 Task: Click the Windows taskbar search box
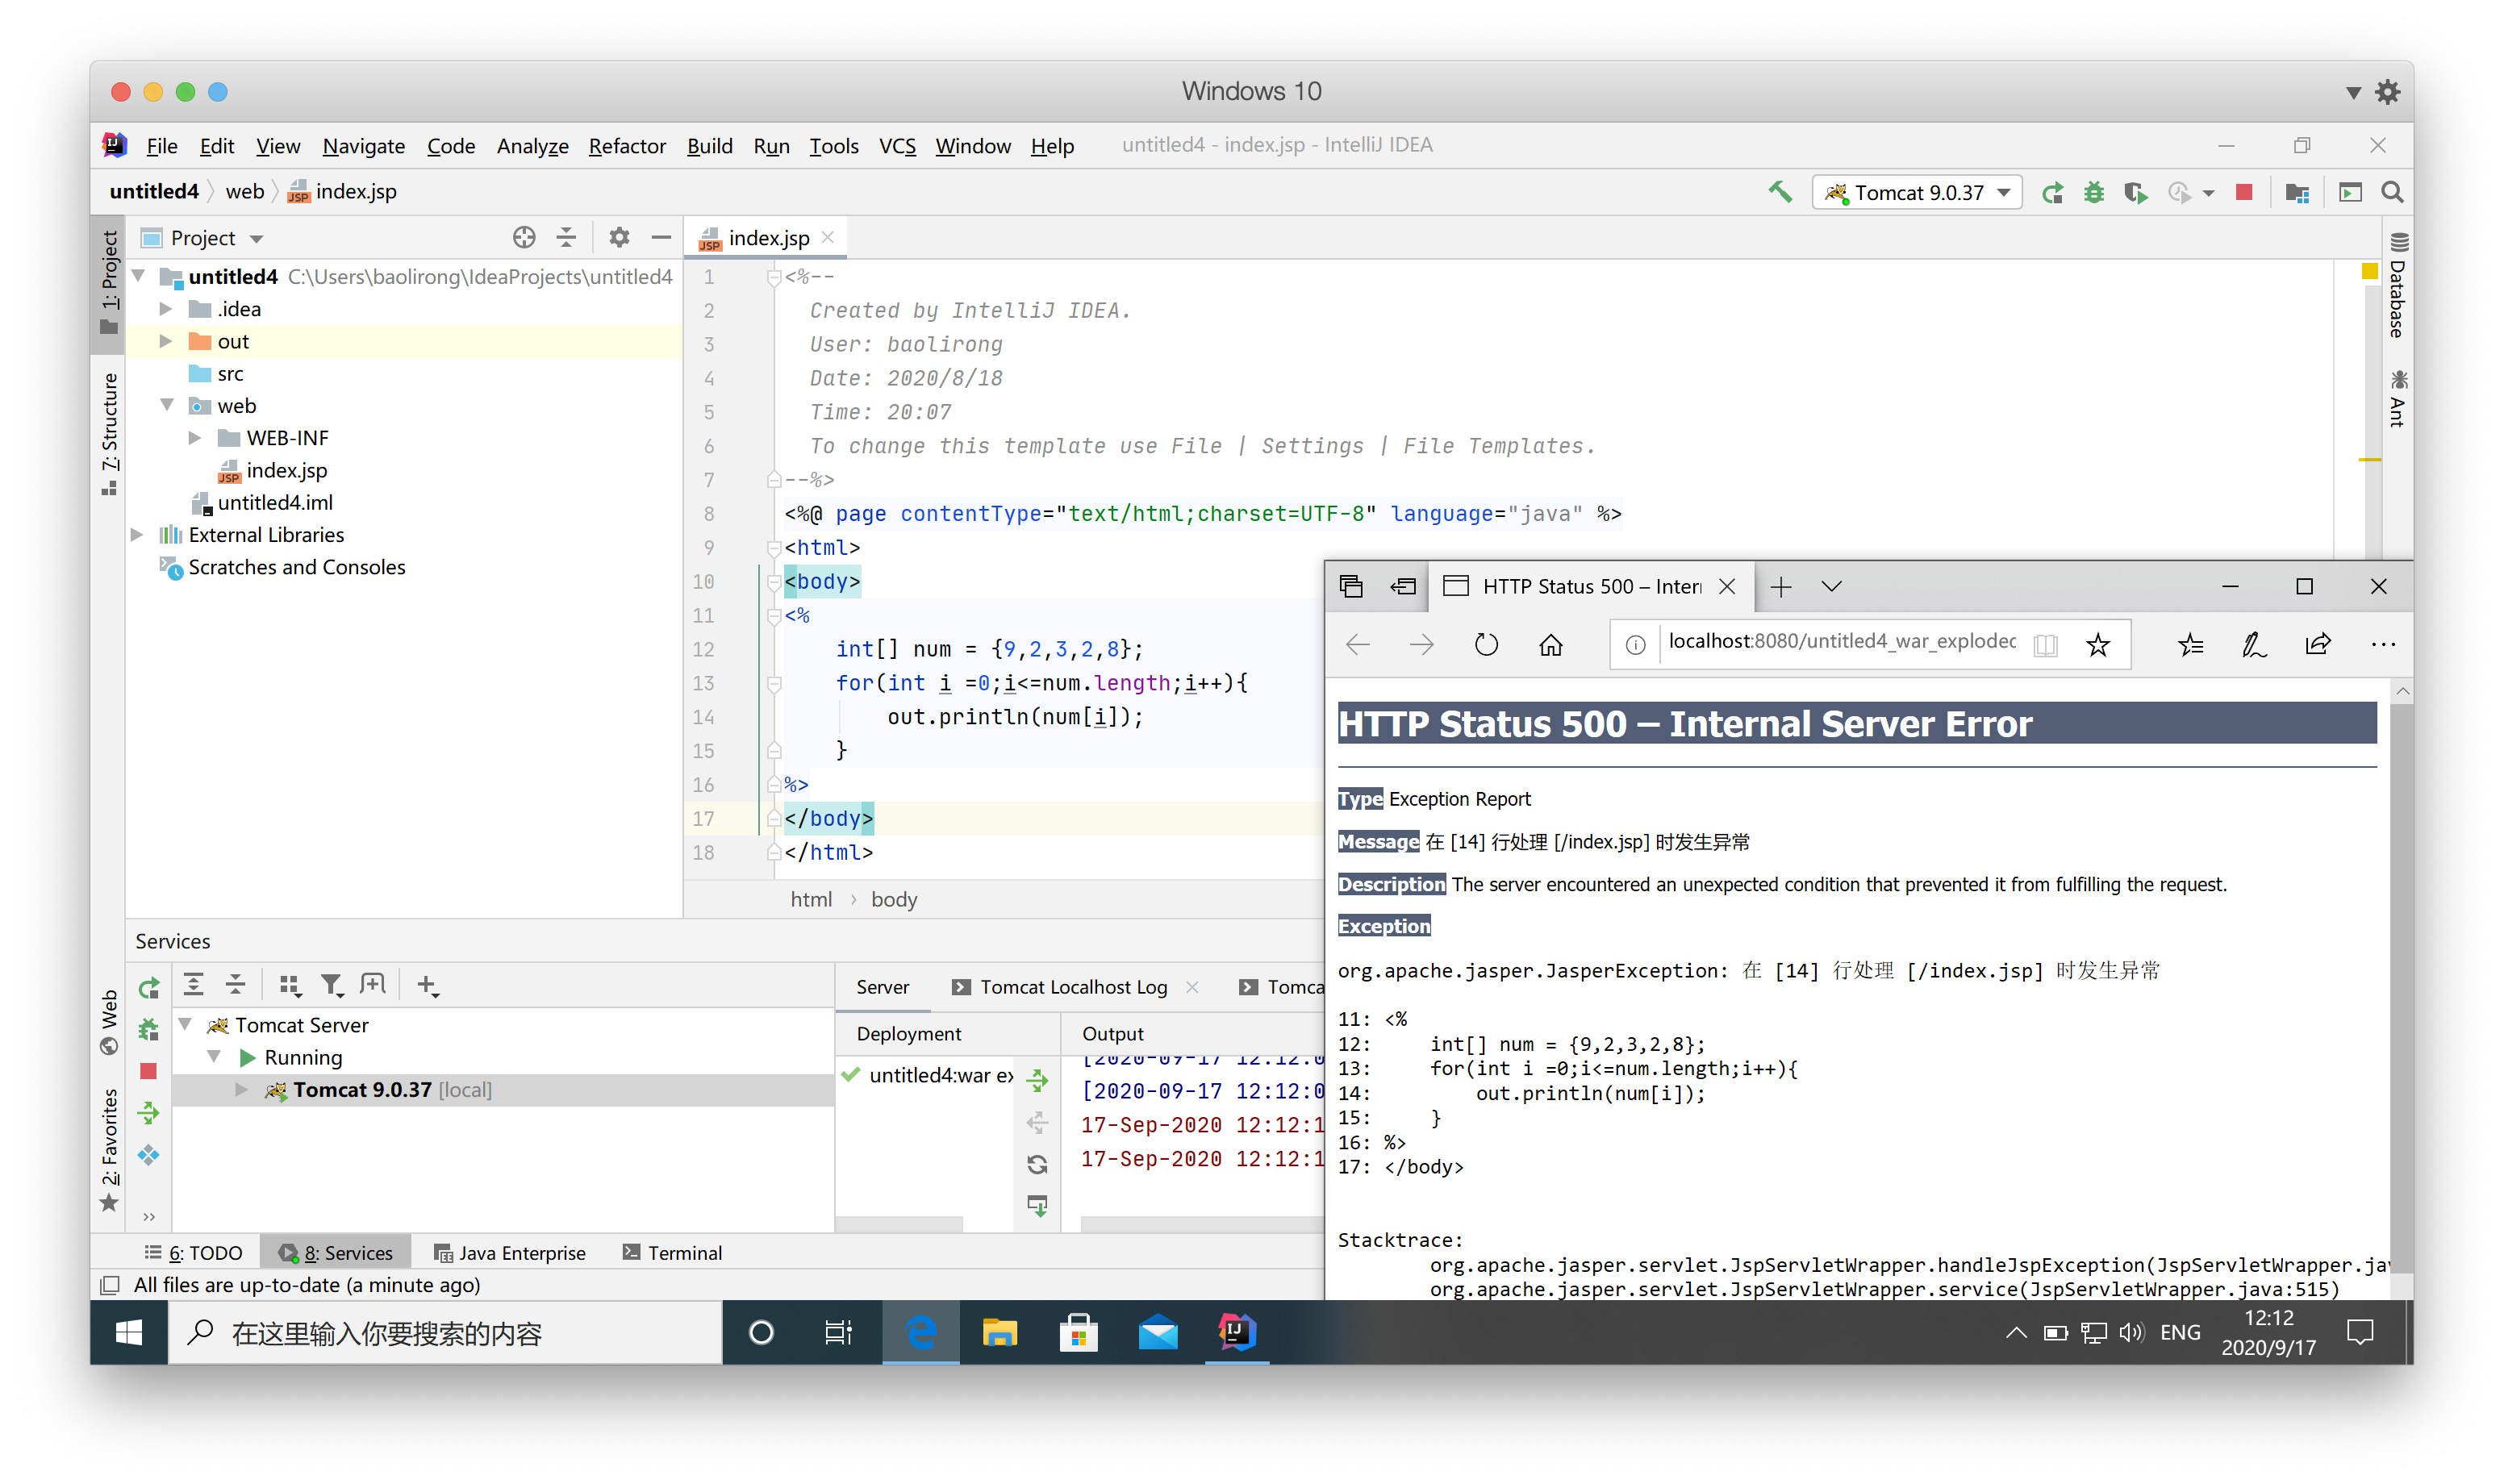tap(445, 1333)
